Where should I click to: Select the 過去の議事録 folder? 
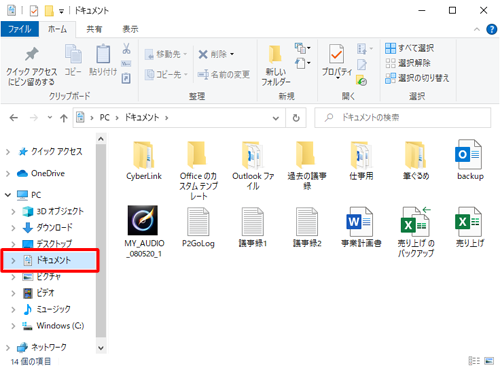[307, 166]
